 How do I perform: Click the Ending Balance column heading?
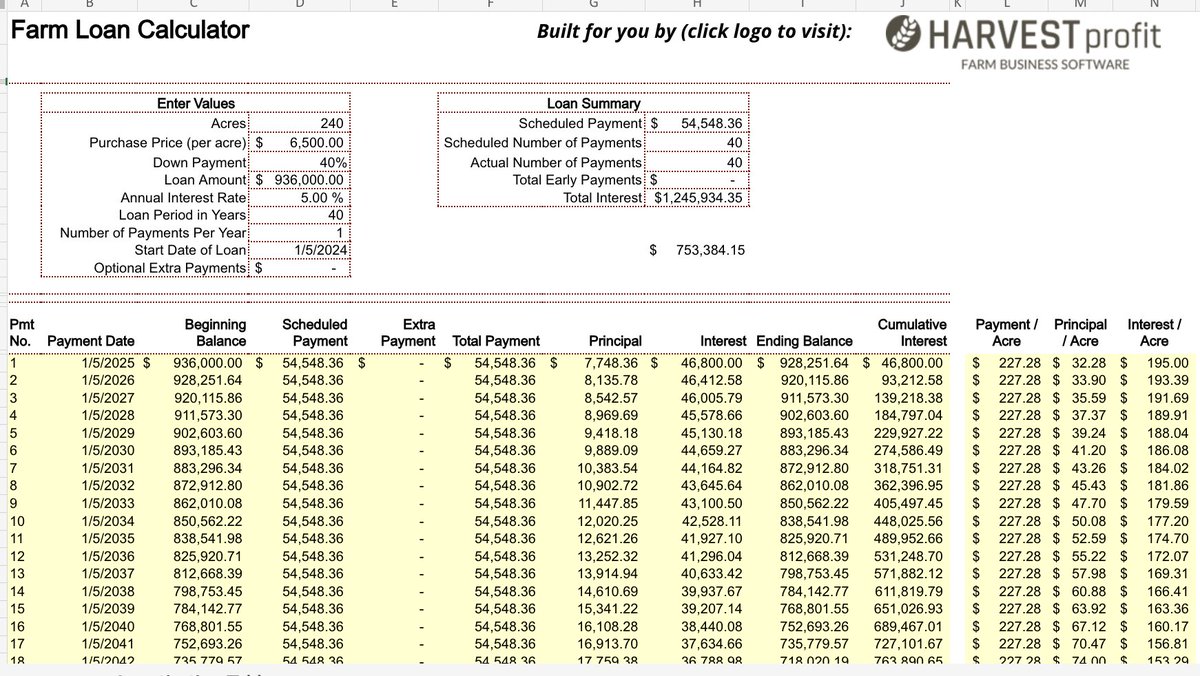click(805, 341)
